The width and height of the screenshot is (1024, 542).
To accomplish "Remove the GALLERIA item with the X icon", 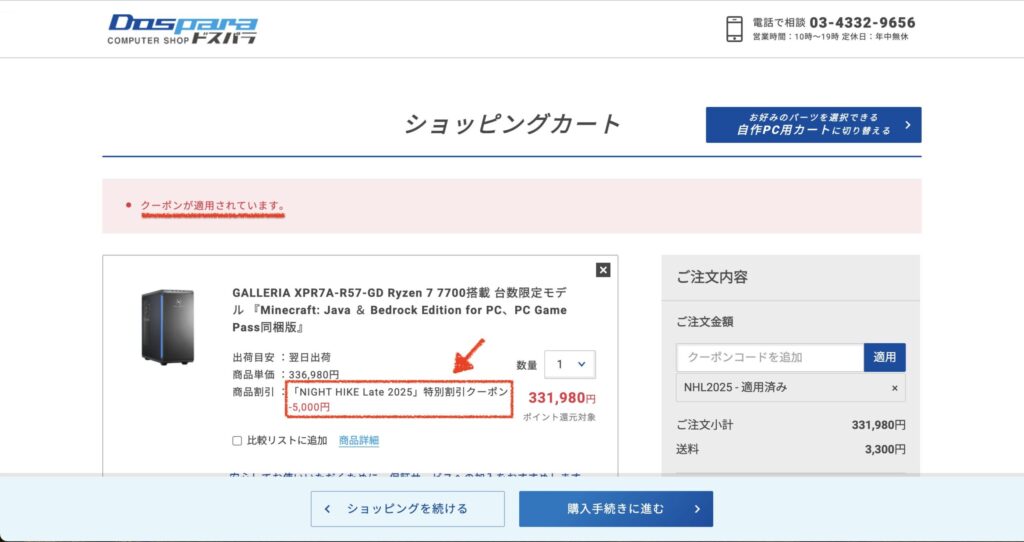I will 603,269.
